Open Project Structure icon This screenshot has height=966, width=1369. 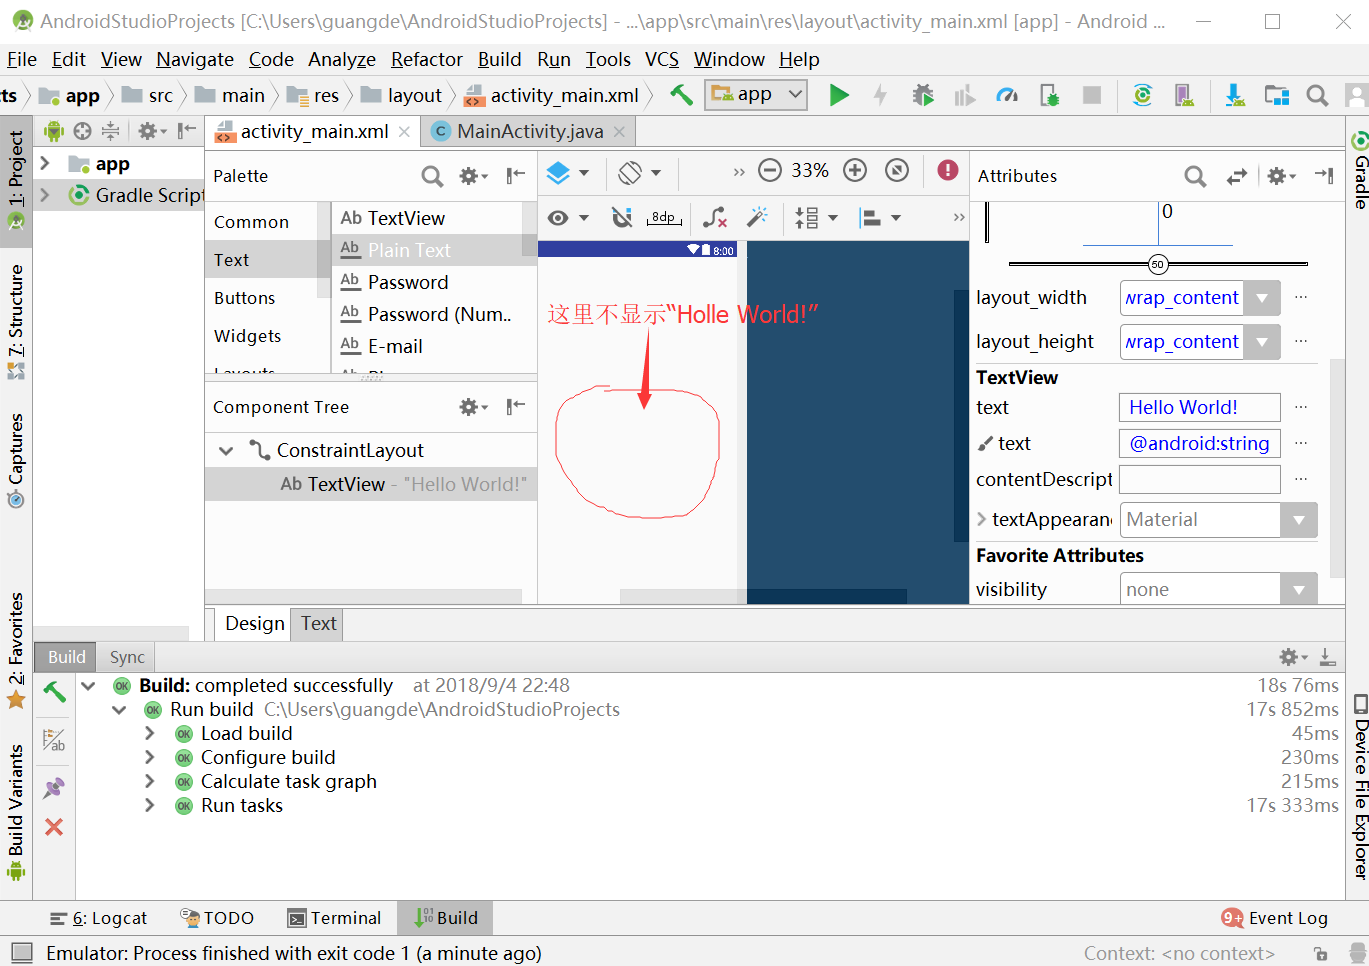(x=1277, y=95)
